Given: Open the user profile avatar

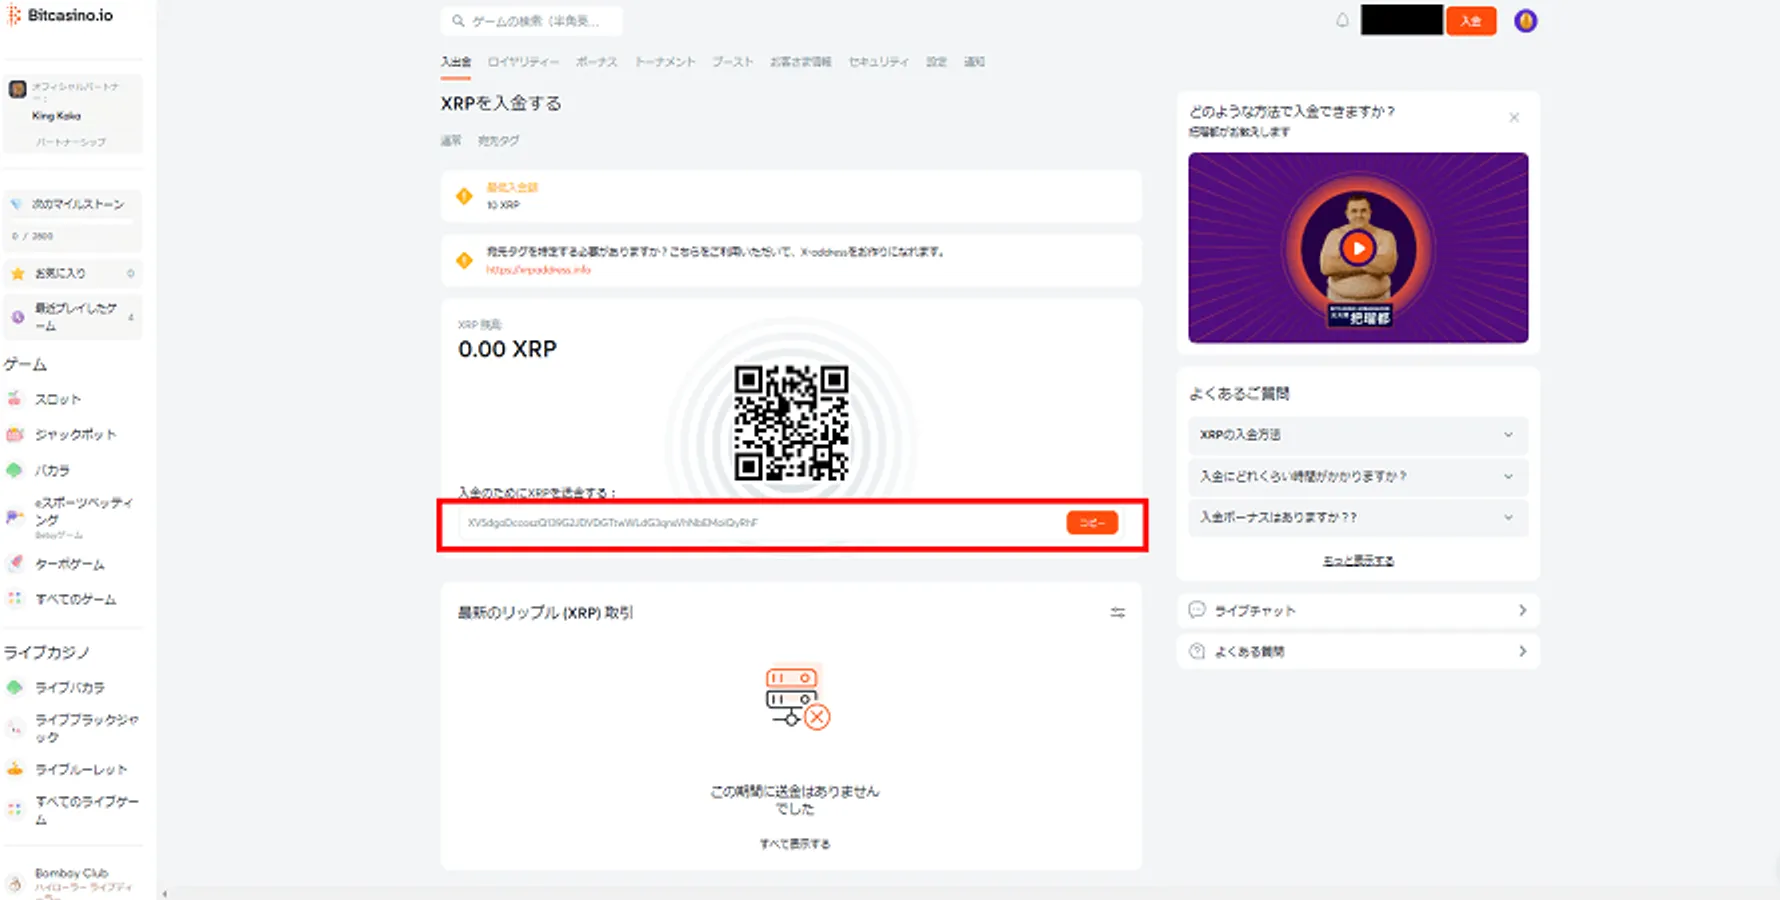Looking at the screenshot, I should tap(1525, 20).
